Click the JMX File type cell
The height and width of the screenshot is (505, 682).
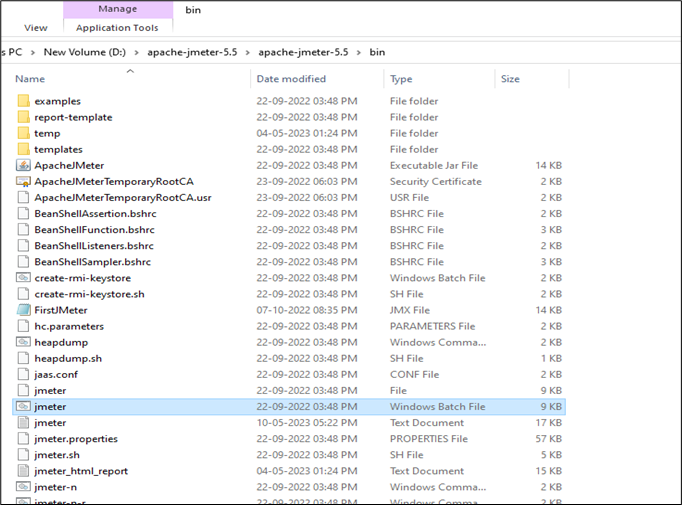[x=410, y=310]
